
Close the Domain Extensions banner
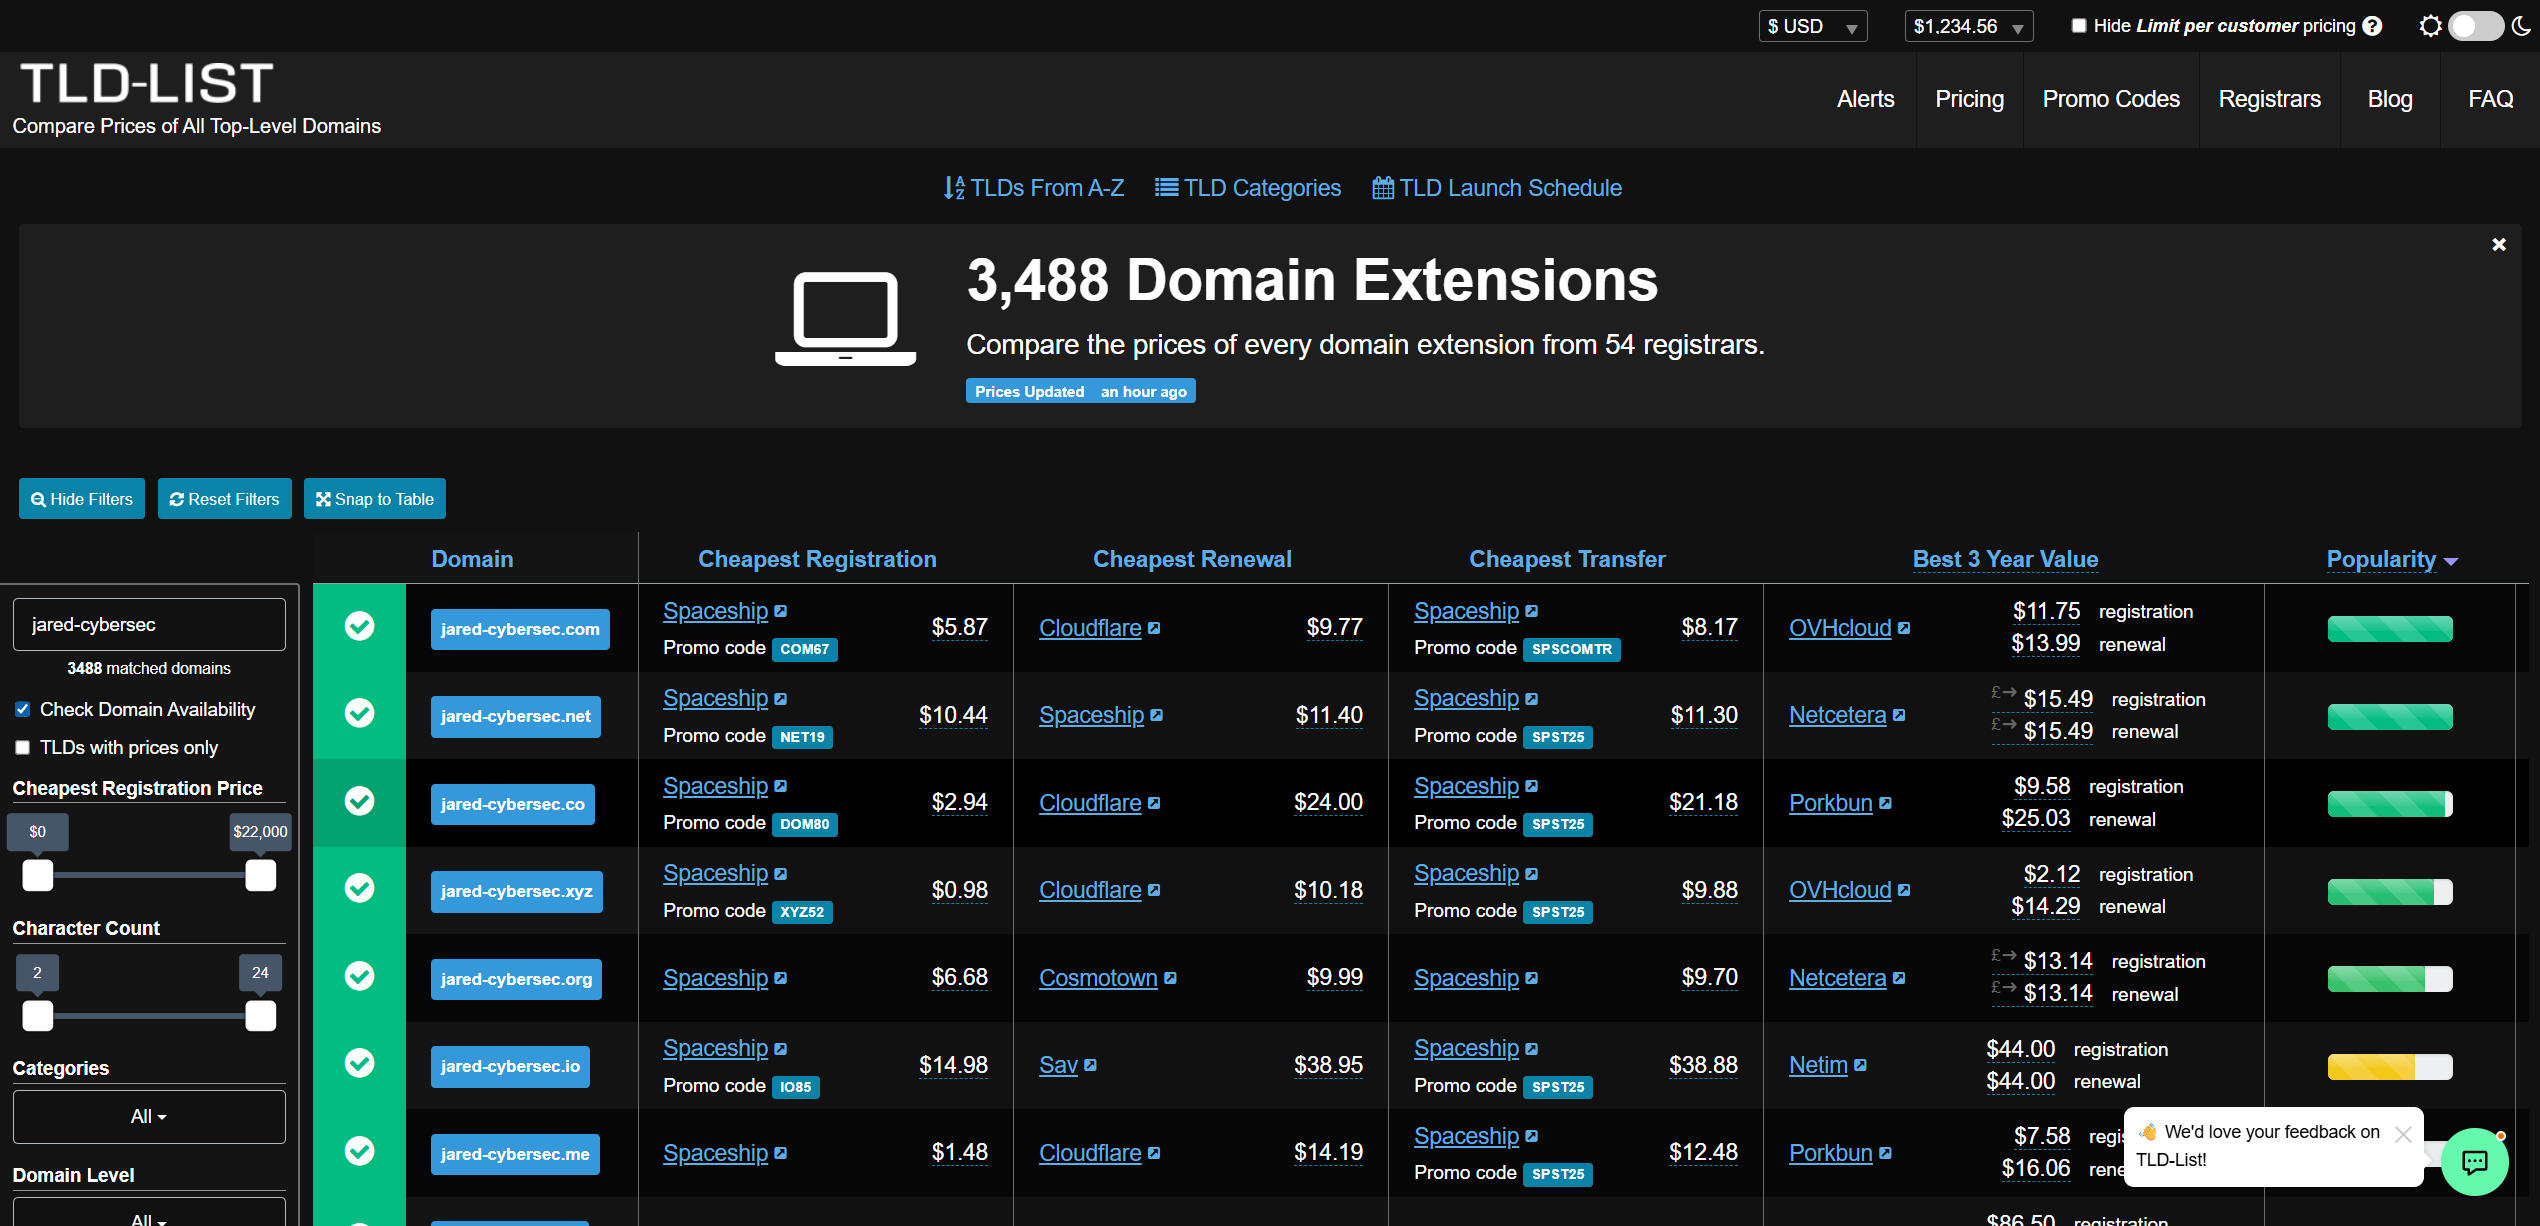tap(2499, 245)
